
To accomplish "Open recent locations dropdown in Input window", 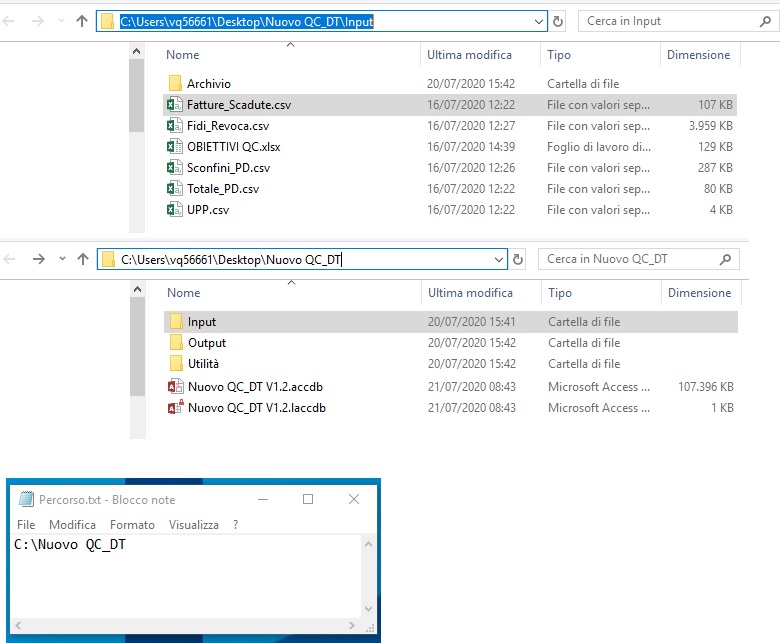I will click(61, 21).
